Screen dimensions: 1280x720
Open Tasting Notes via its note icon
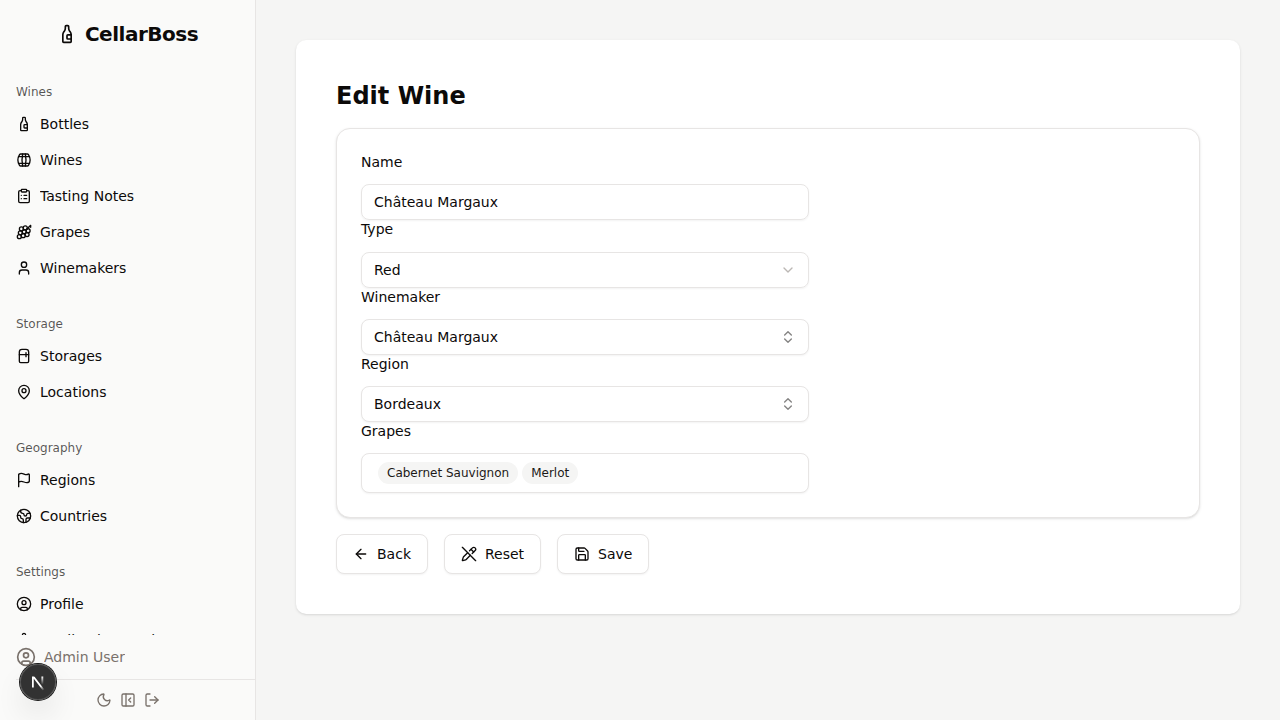(x=24, y=196)
